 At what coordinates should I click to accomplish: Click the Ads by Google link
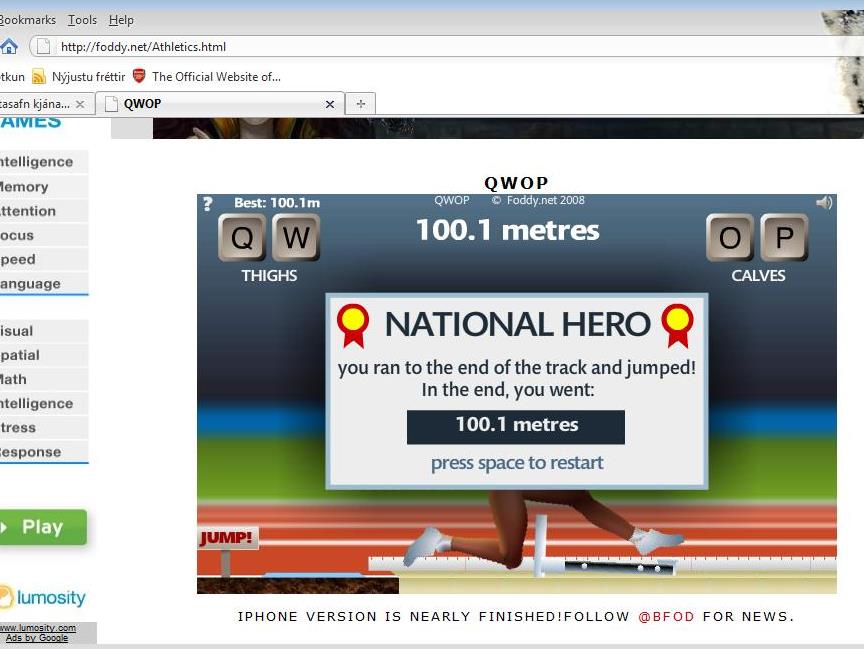37,638
